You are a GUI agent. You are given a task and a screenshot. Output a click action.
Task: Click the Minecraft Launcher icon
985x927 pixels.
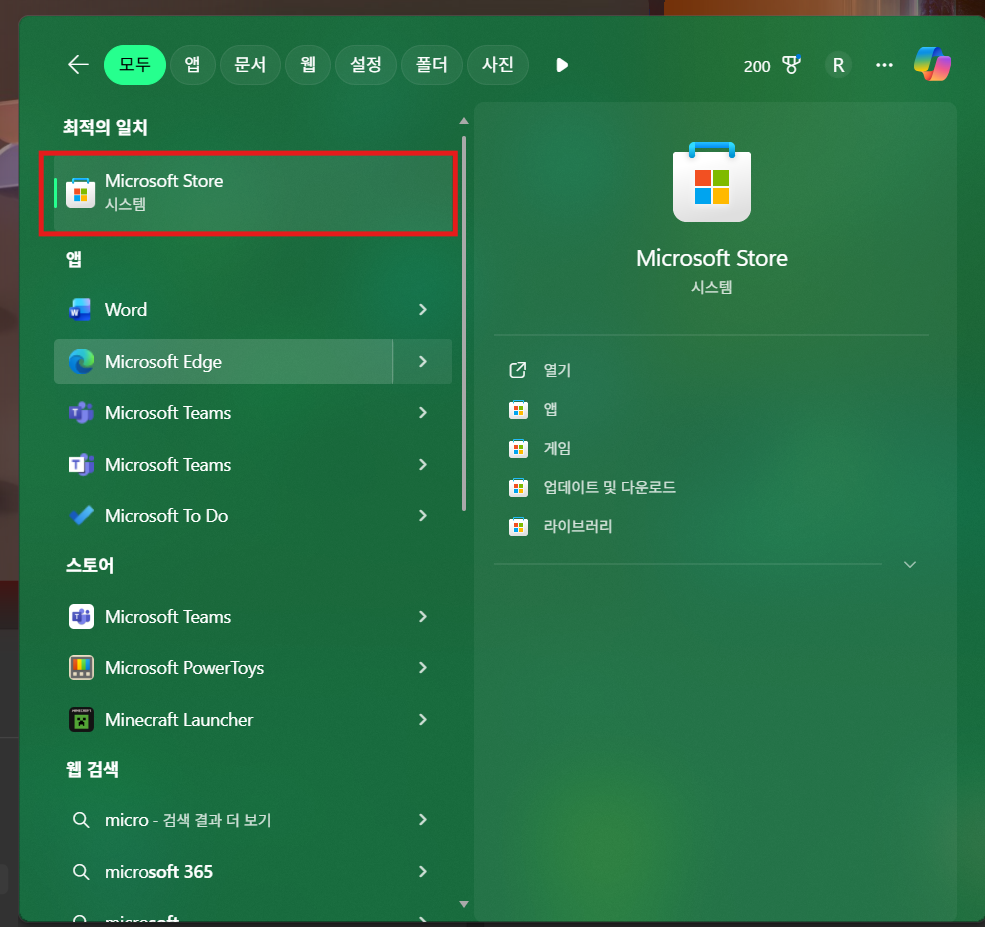point(81,720)
